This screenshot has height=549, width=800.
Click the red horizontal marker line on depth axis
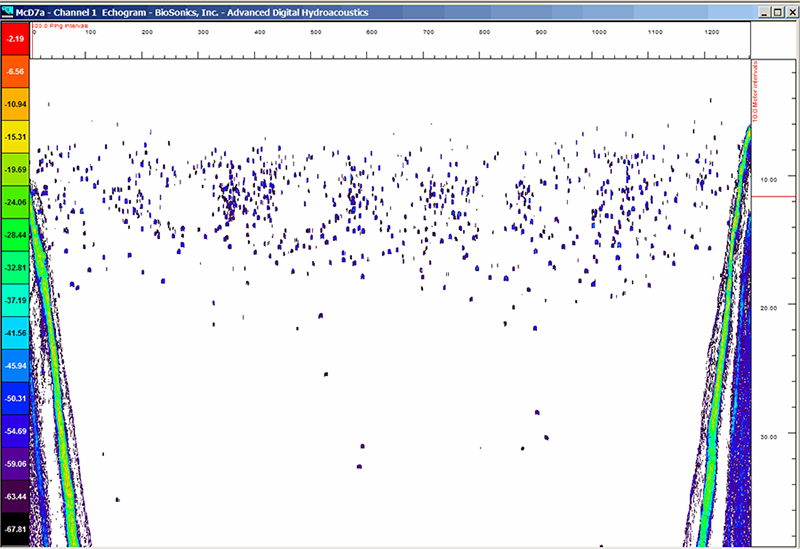(773, 197)
